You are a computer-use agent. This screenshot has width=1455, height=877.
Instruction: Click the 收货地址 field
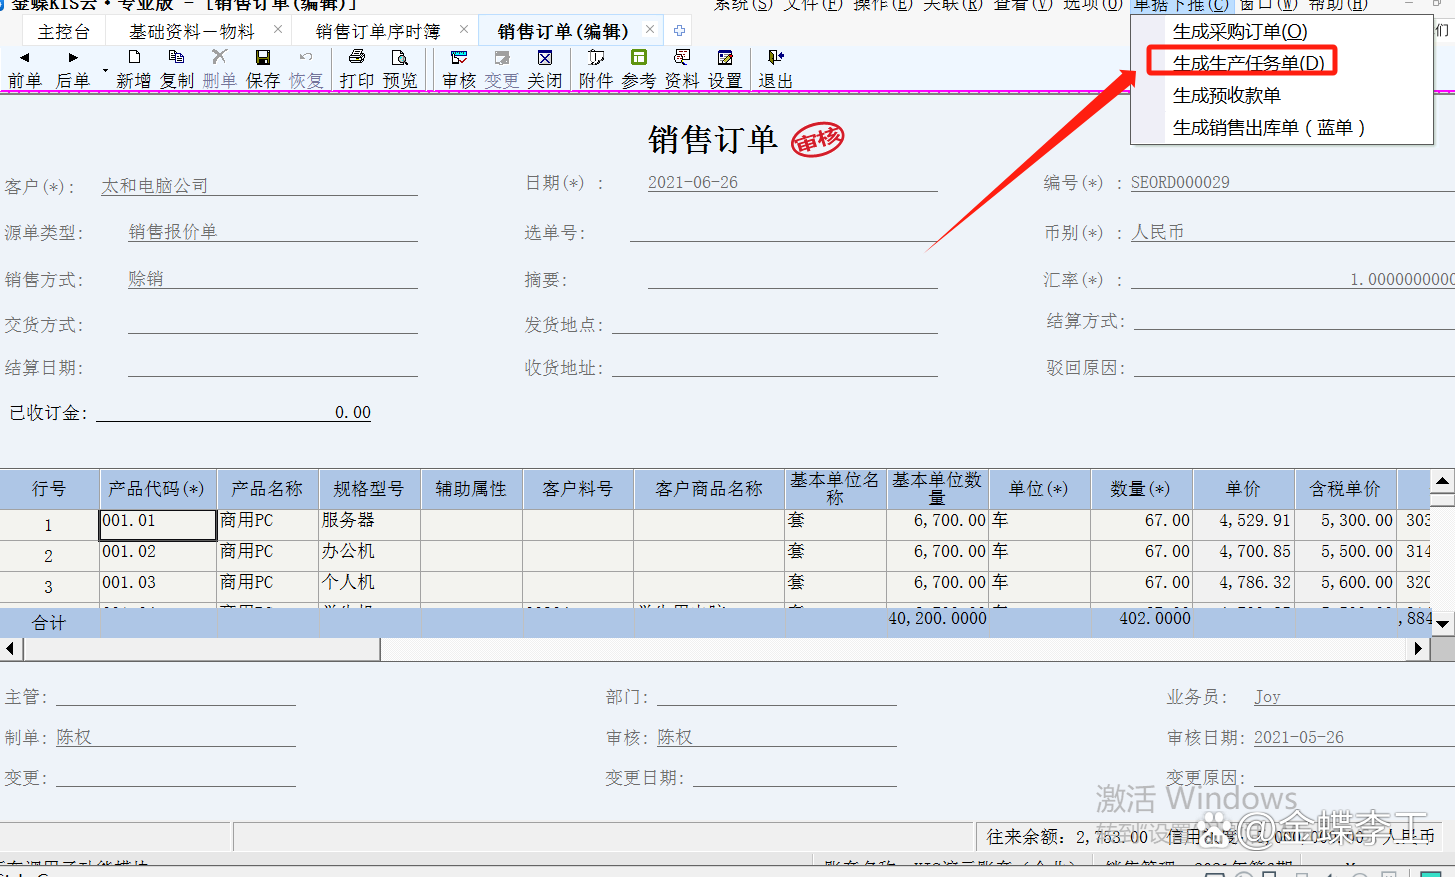tap(774, 367)
